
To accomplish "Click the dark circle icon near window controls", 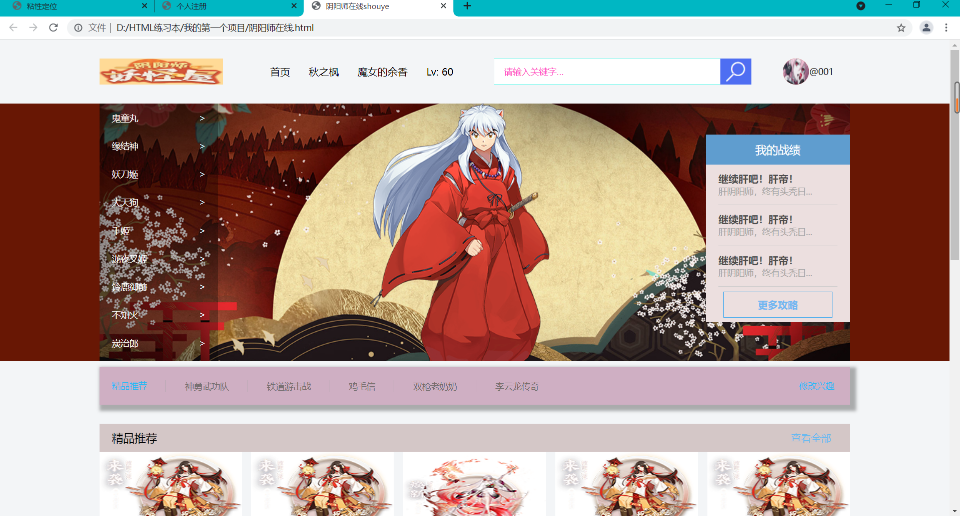I will (x=861, y=6).
